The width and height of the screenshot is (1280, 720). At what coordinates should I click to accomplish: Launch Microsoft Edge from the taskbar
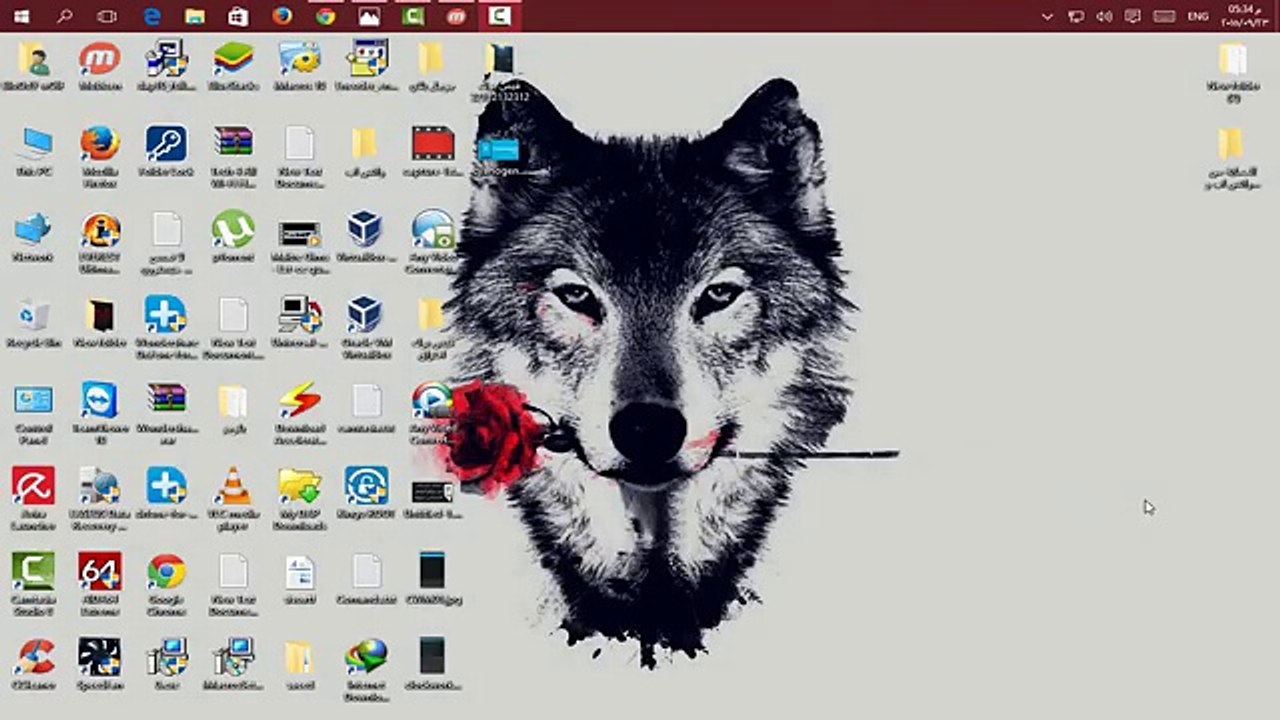[x=152, y=16]
